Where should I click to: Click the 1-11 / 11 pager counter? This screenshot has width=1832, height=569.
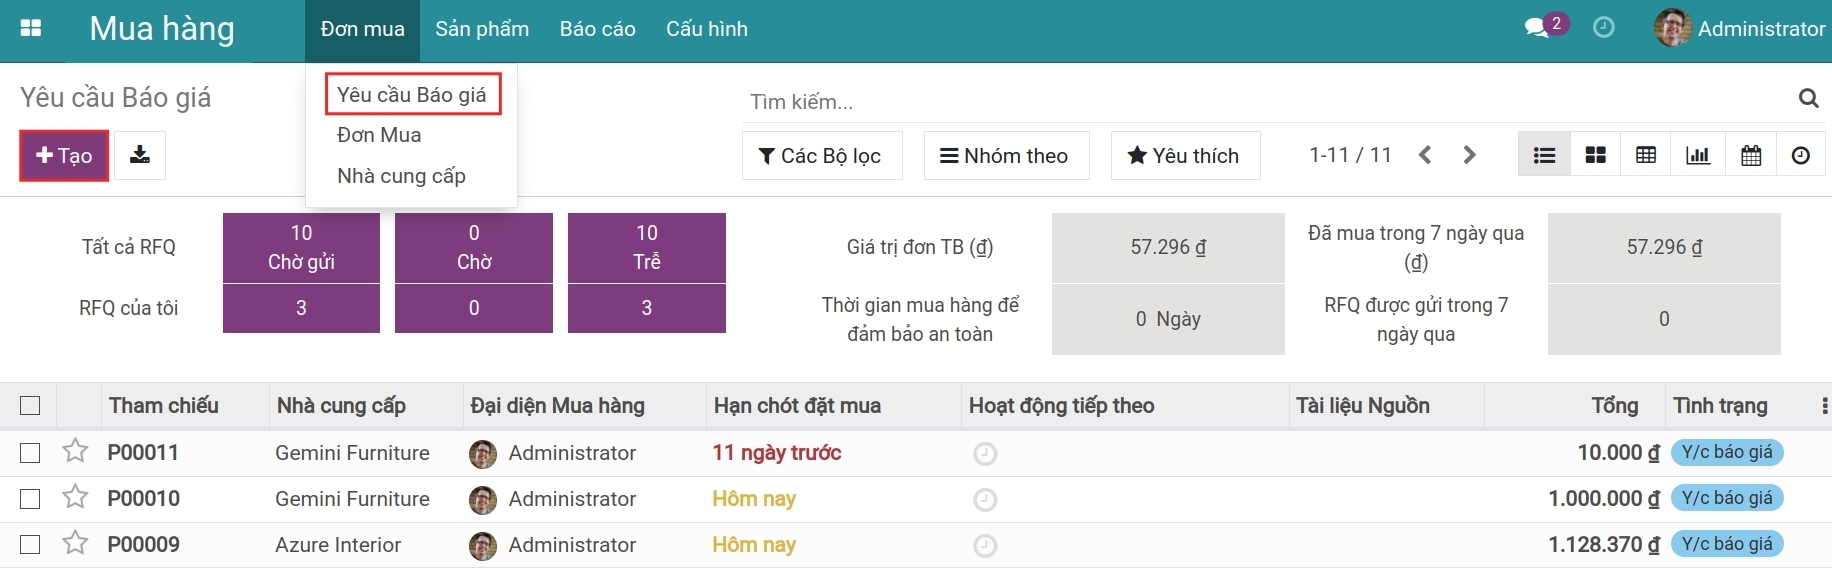1350,155
